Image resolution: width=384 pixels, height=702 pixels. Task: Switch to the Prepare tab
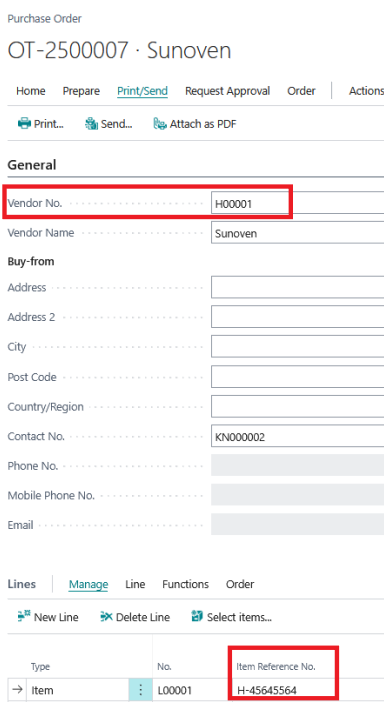tap(81, 91)
